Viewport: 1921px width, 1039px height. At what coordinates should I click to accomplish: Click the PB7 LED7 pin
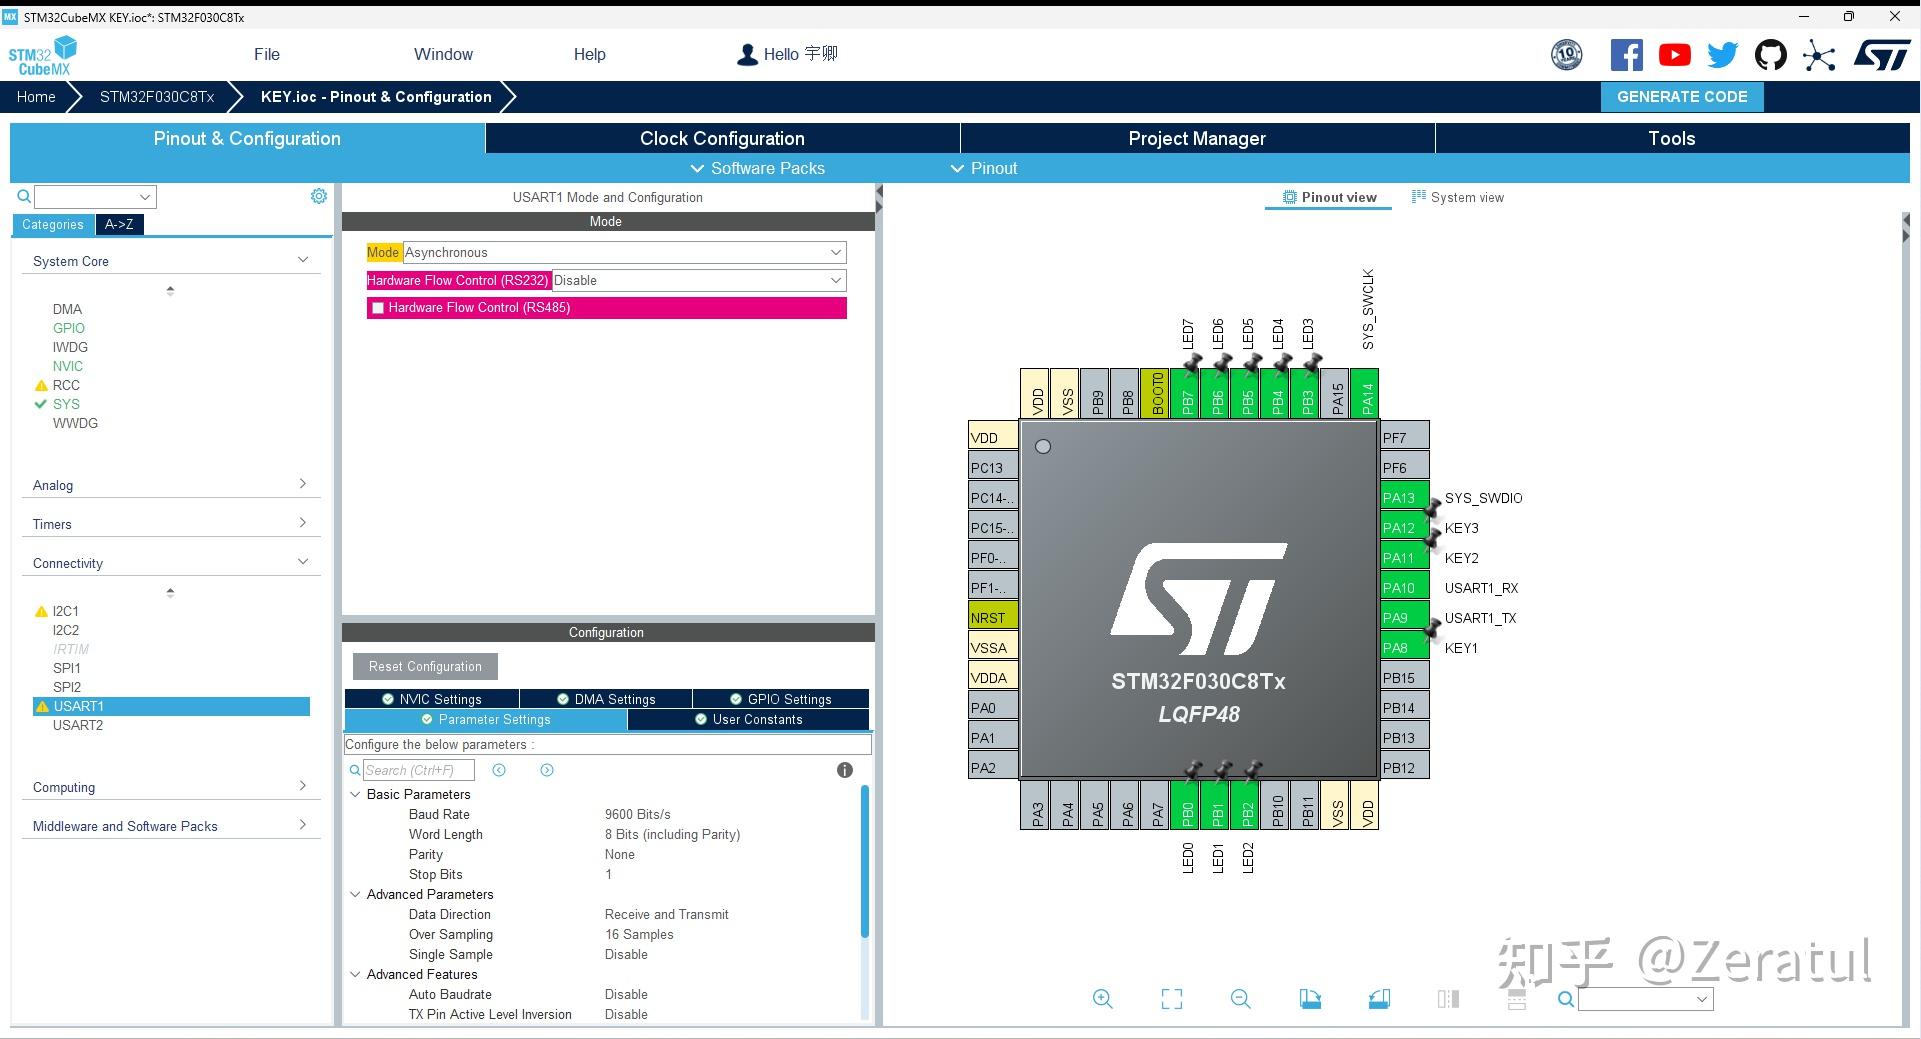(1187, 393)
